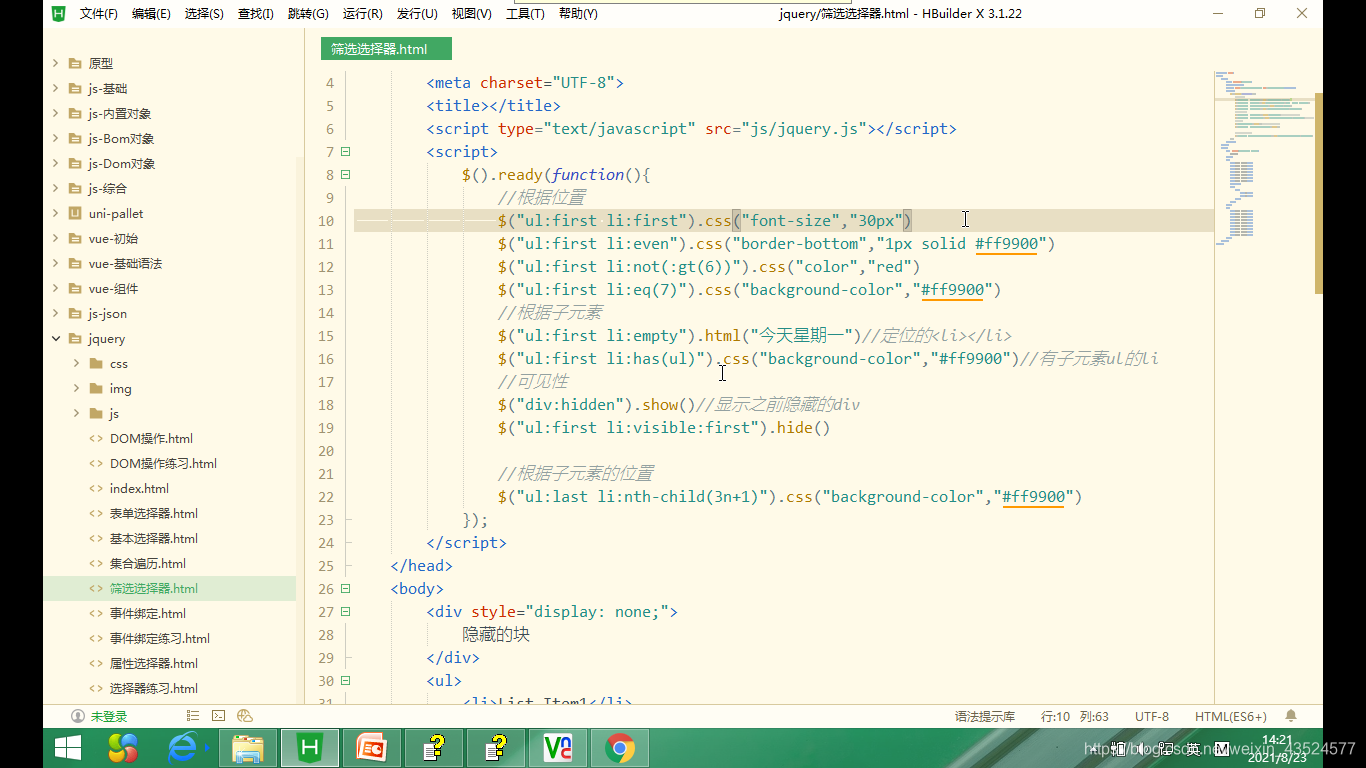Open 基本选择器.html in the file tree

154,538
